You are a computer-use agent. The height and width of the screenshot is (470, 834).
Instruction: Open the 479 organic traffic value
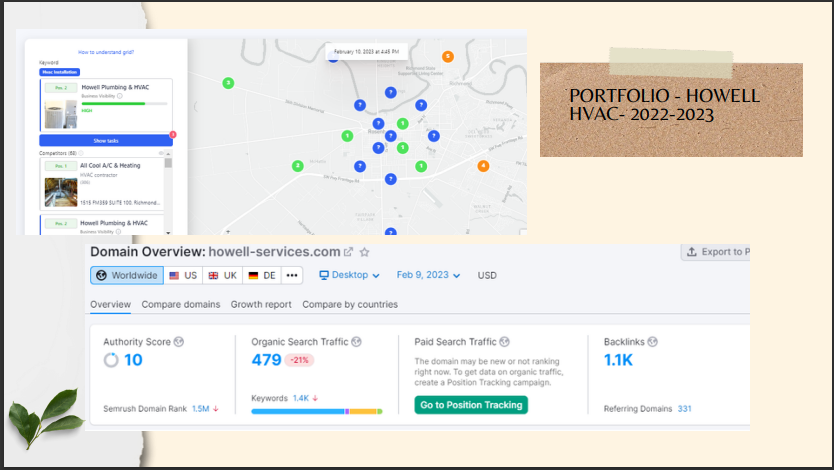click(x=266, y=360)
